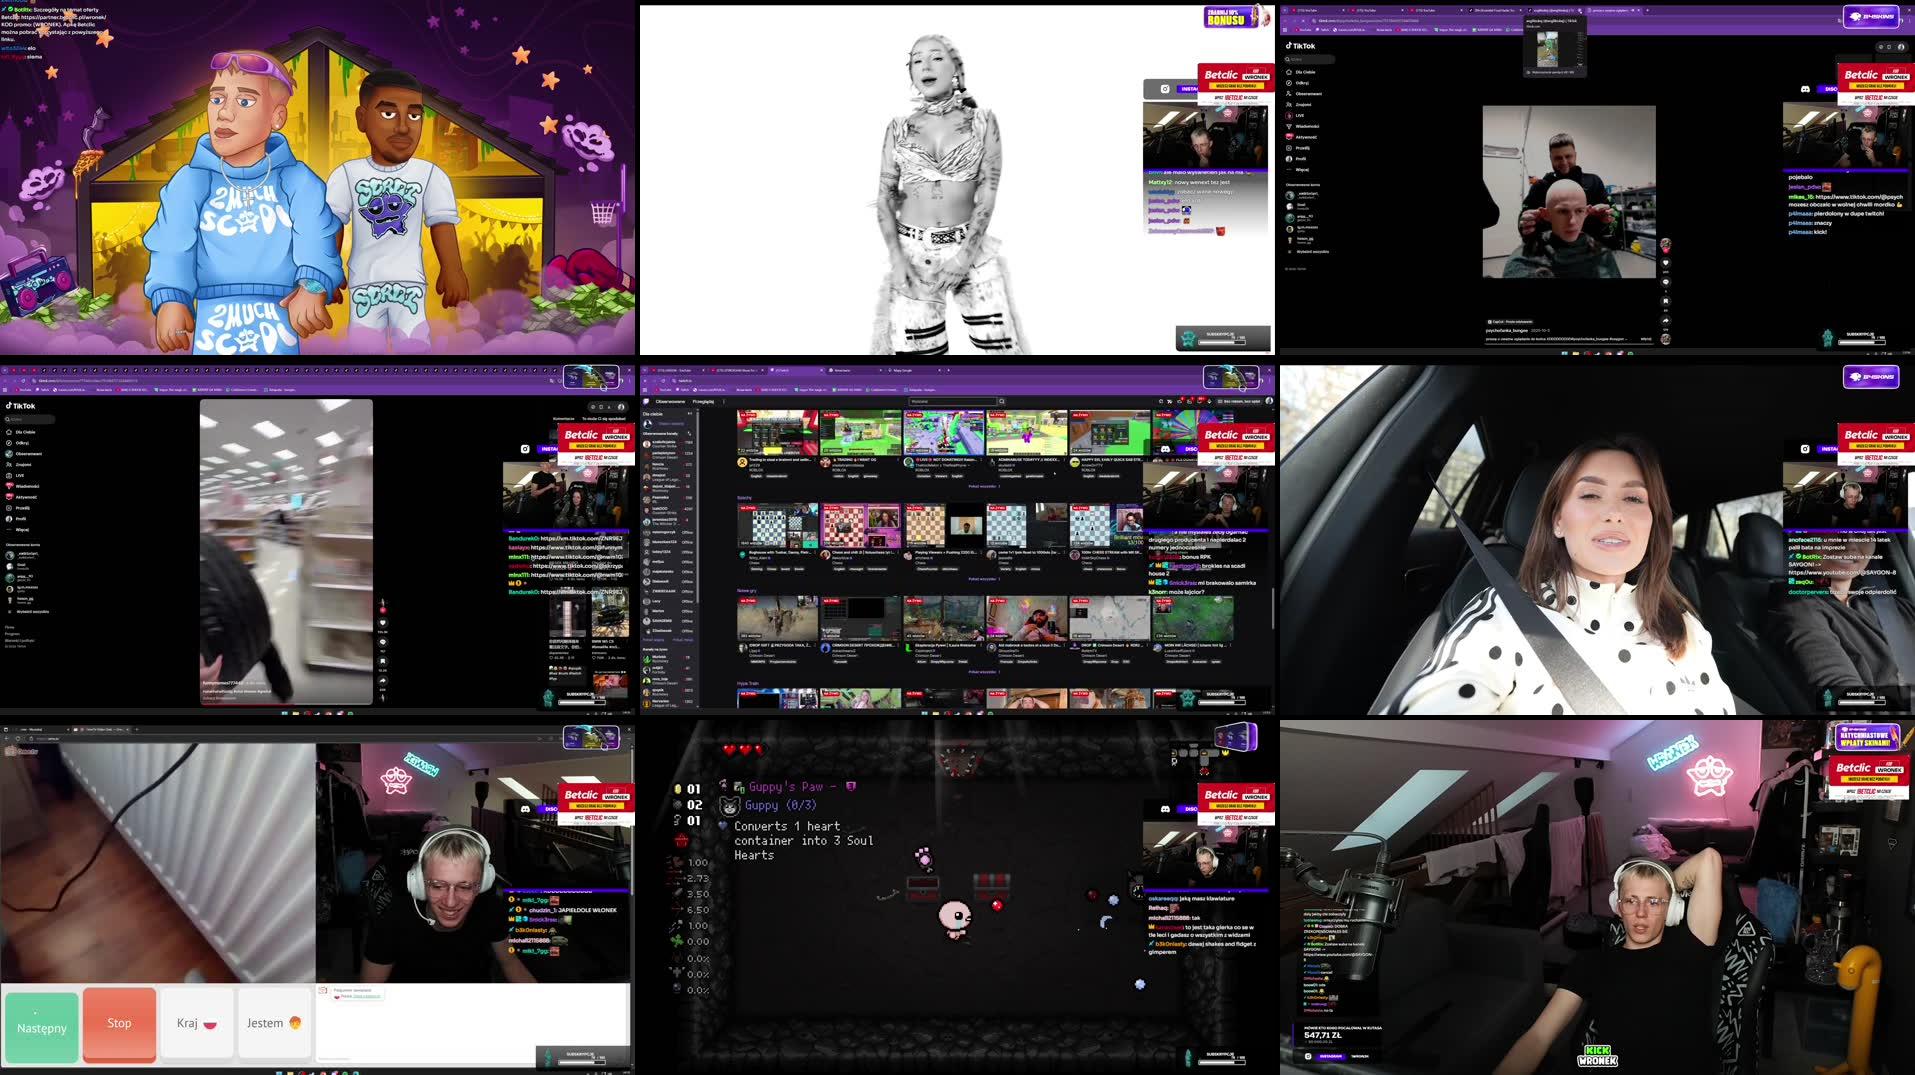Switch to the Przeglądaj tab on Twitch
This screenshot has height=1075, width=1915.
coord(702,401)
